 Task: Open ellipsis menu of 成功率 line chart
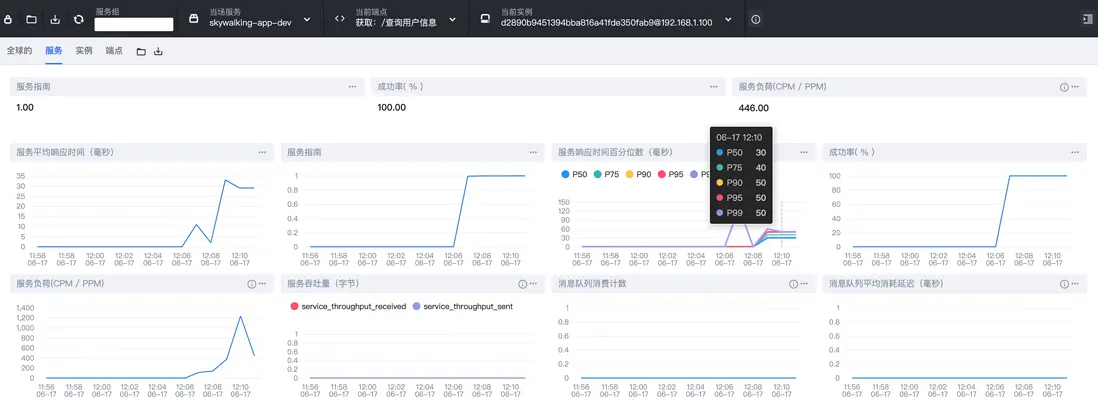[x=1075, y=152]
